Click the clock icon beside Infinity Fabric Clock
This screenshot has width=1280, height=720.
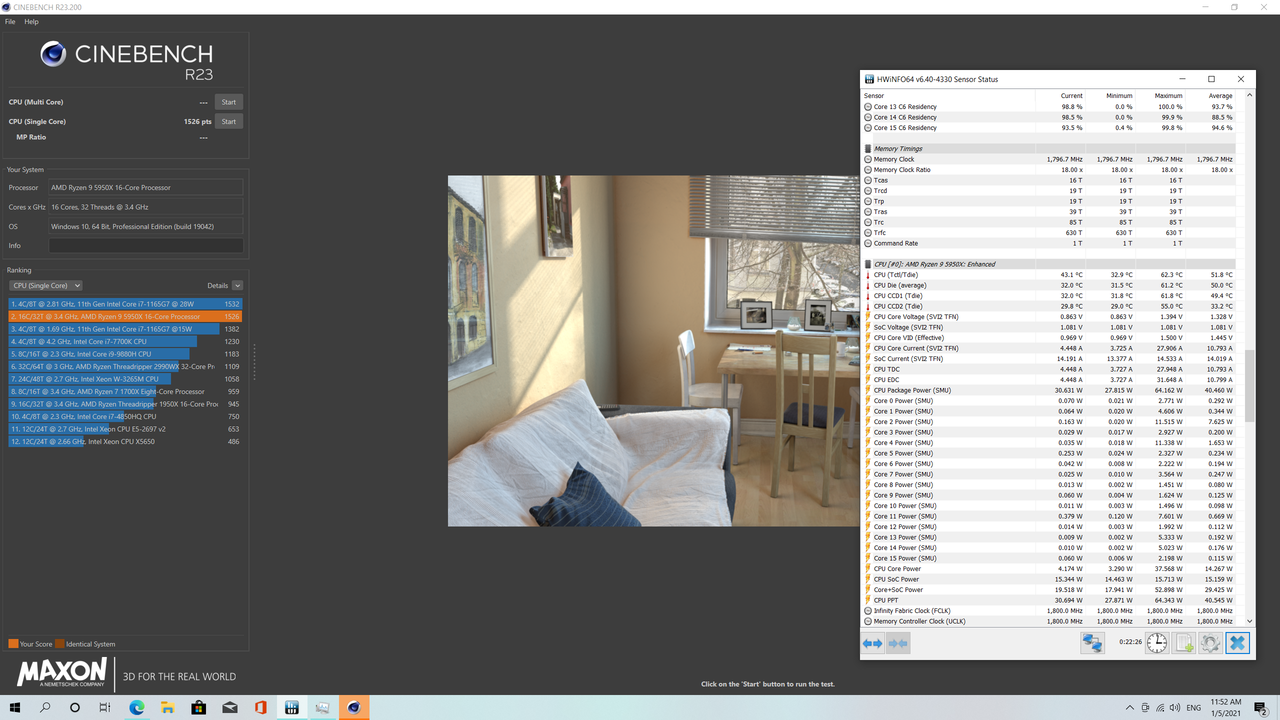[867, 611]
